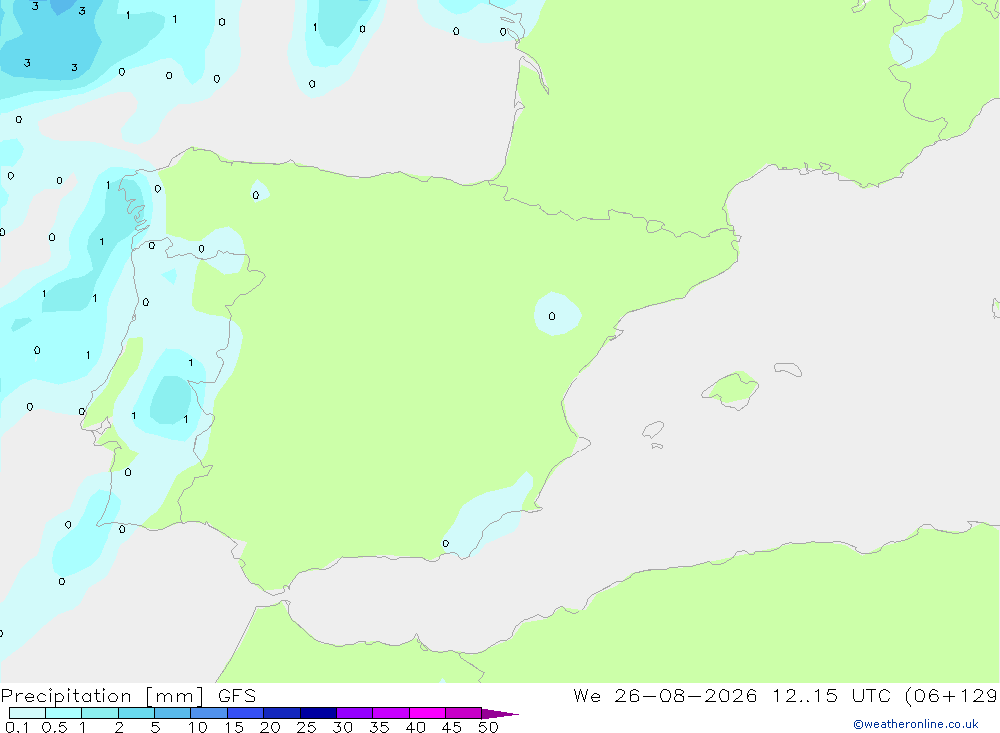The image size is (1000, 733).
Task: Click the green Mallorca island
Action: (x=732, y=389)
